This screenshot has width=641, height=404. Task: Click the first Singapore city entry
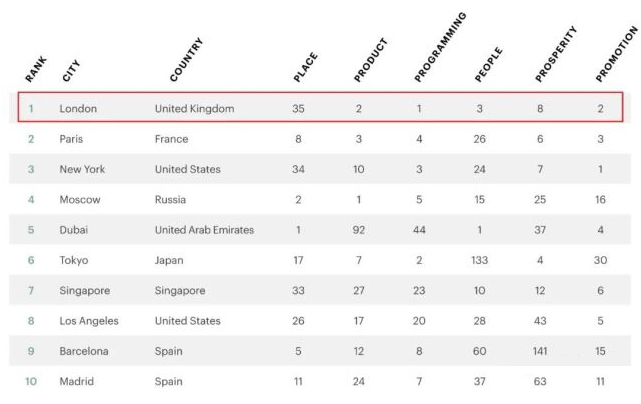[x=85, y=291]
